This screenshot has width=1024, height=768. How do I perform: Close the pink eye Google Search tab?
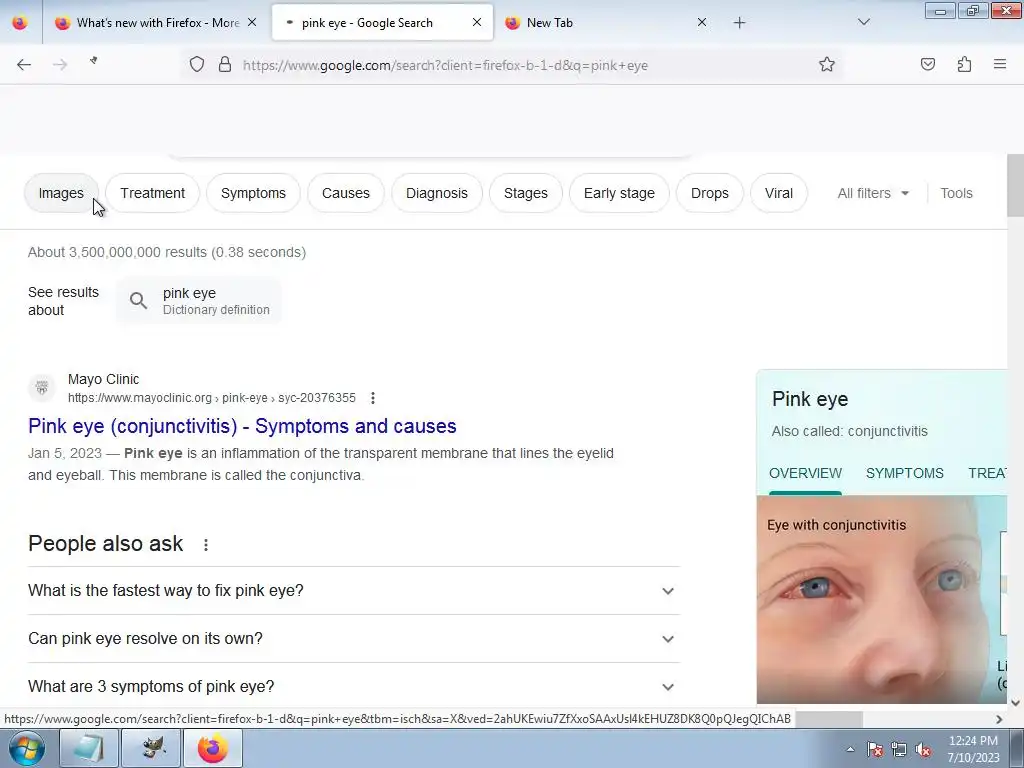477,22
